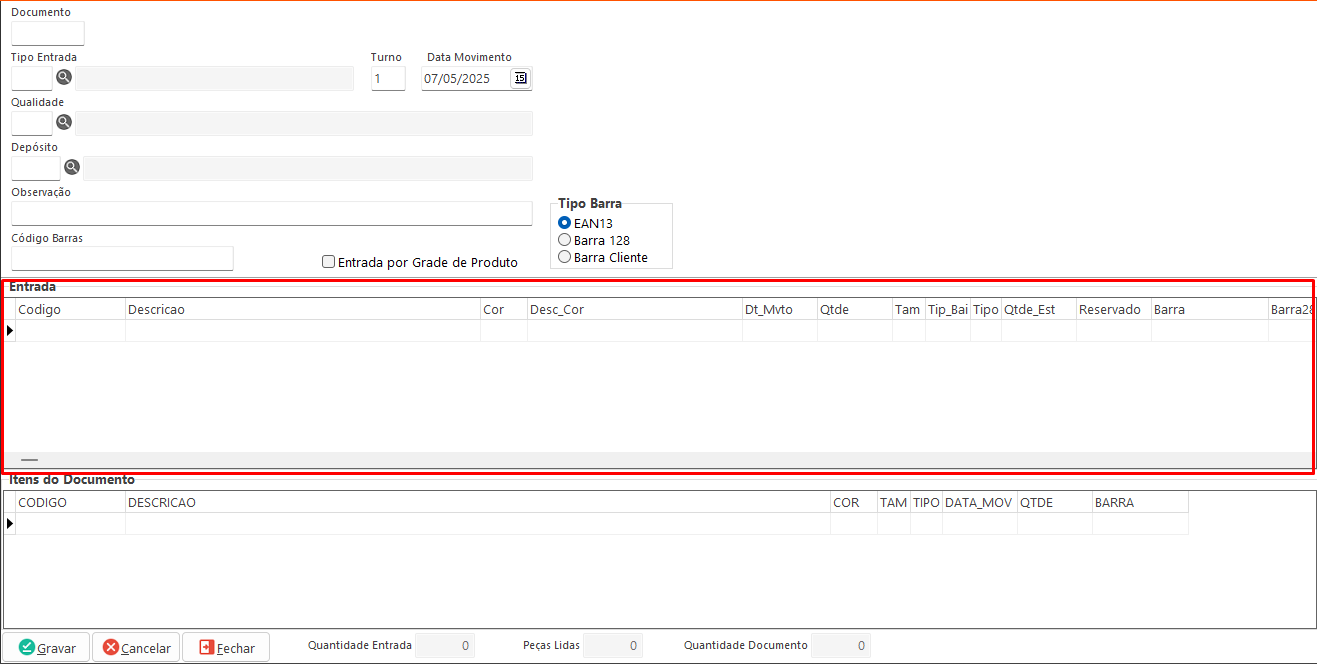Focus the Código Barras text field
1317x664 pixels.
click(122, 258)
